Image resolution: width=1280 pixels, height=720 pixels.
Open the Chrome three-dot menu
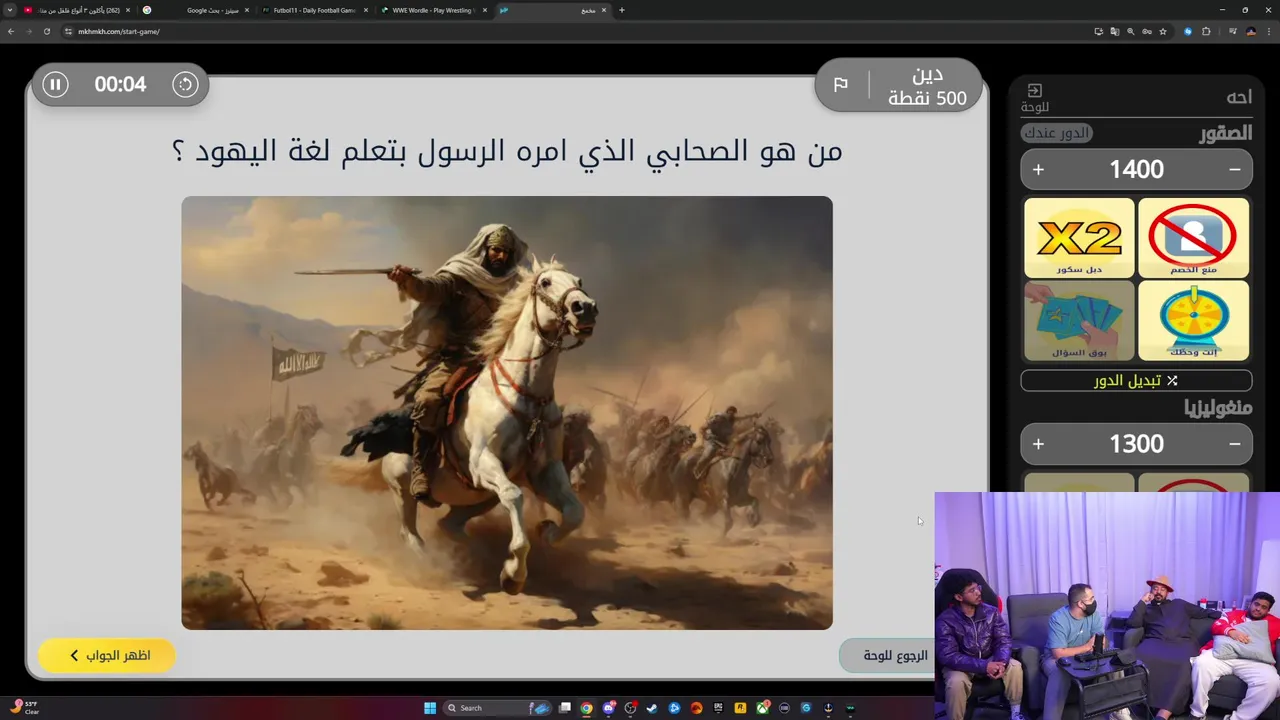1269,31
